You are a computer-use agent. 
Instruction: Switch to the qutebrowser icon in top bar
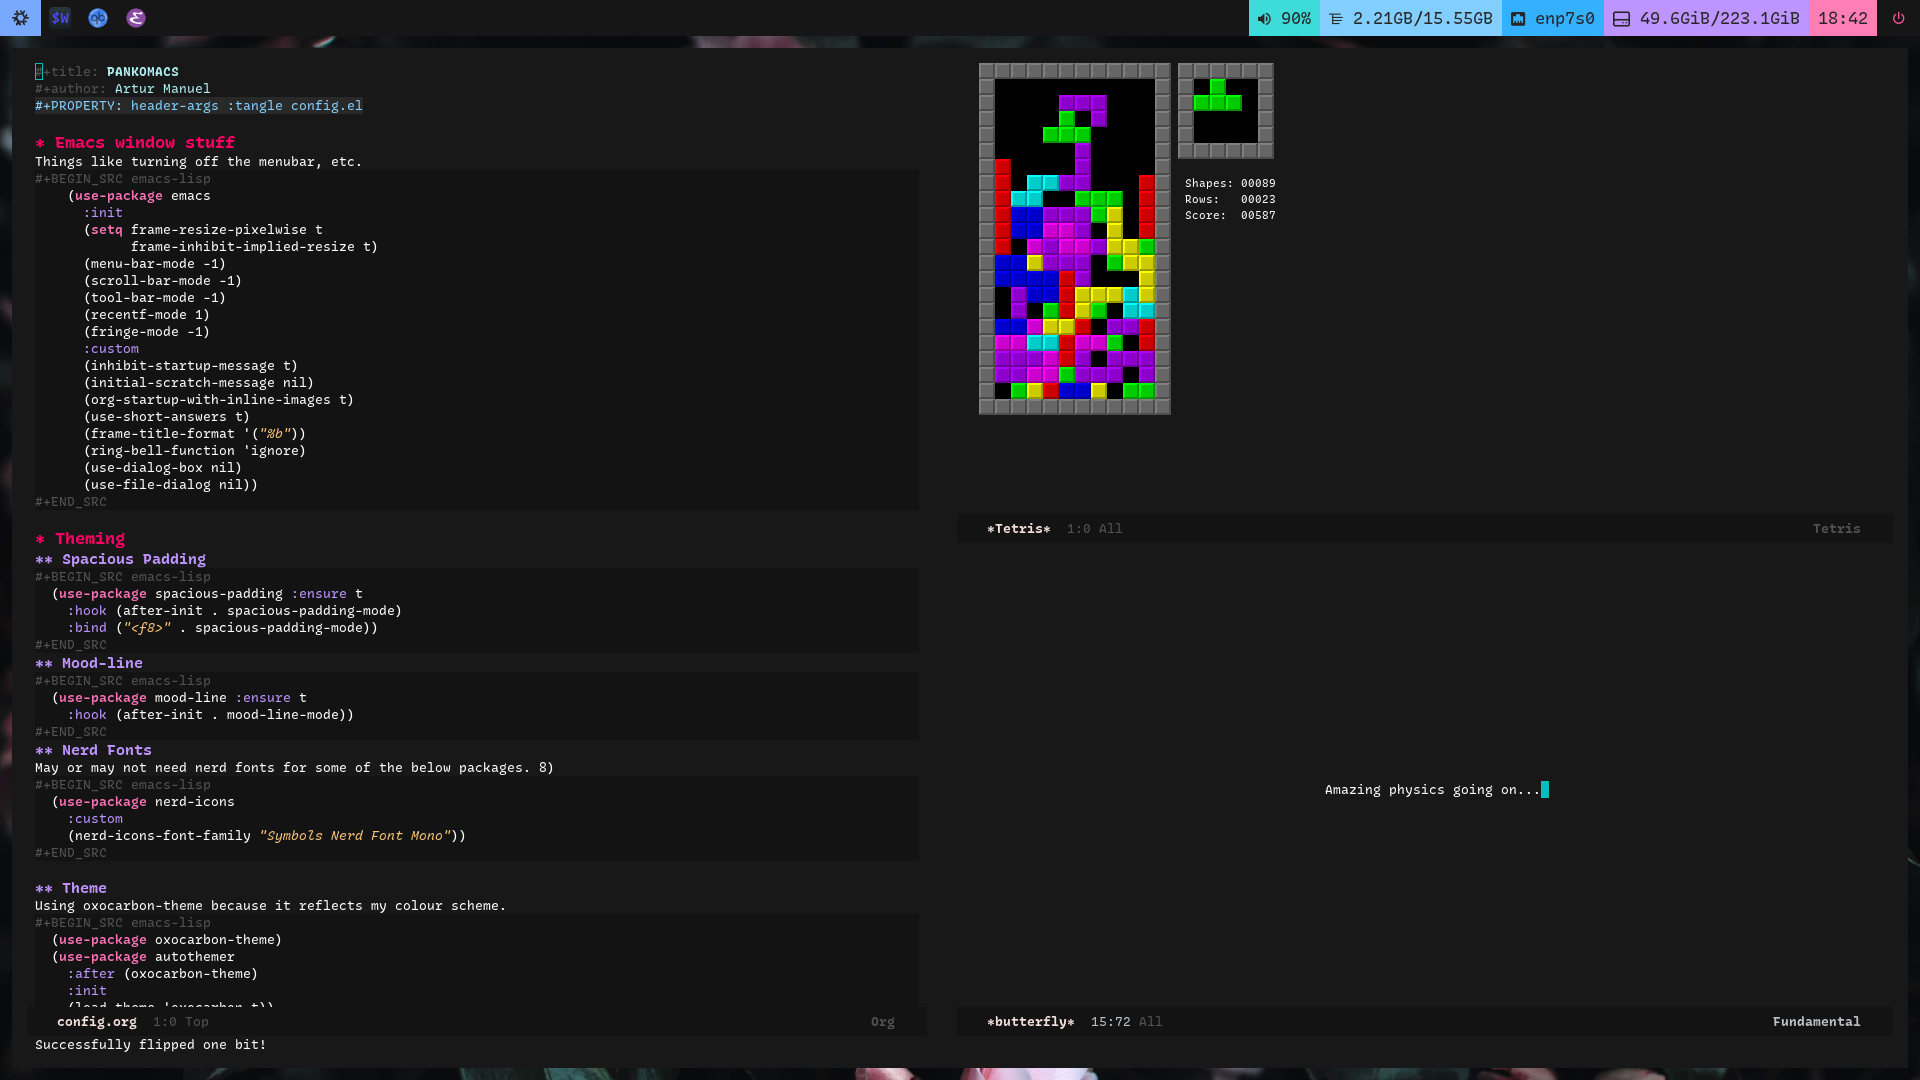[98, 18]
